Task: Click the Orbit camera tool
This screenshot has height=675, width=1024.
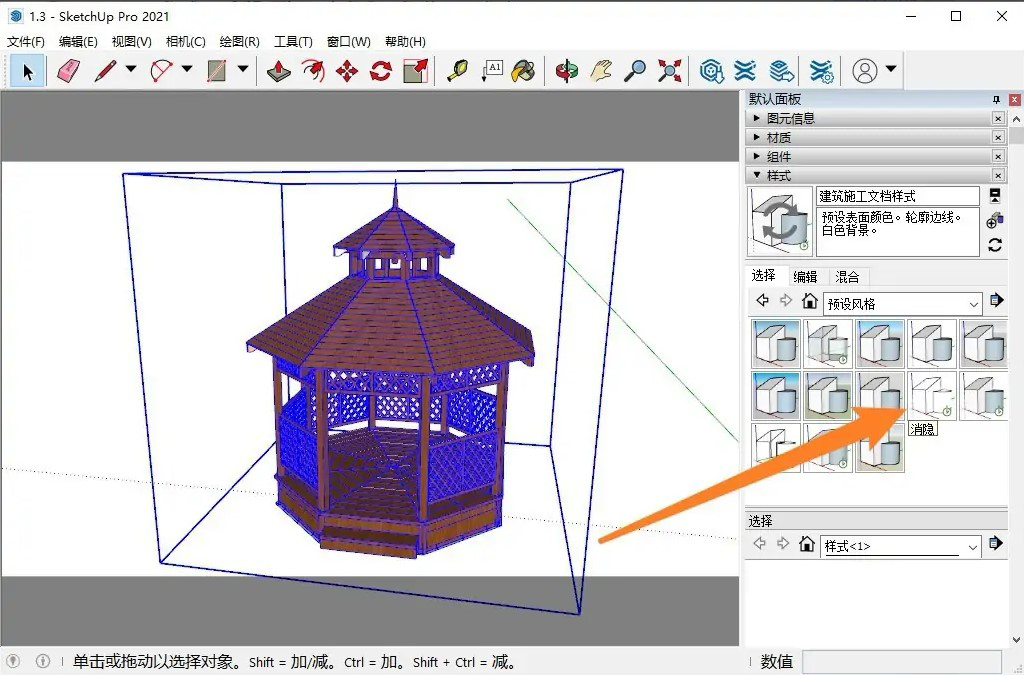Action: click(x=567, y=71)
